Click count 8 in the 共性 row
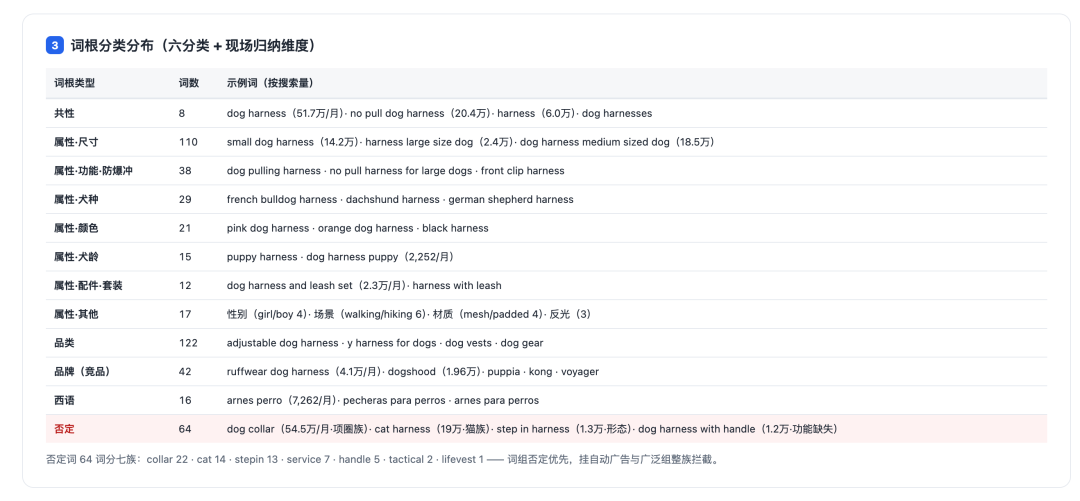Image resolution: width=1080 pixels, height=501 pixels. pyautogui.click(x=182, y=113)
